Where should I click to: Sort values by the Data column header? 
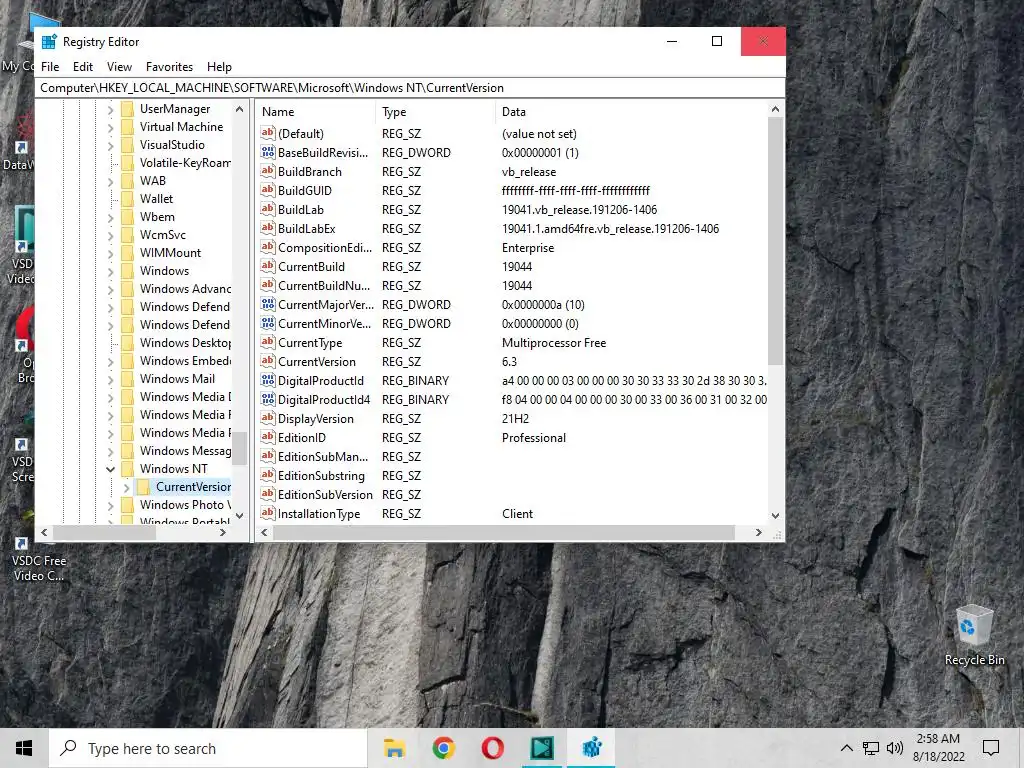632,112
